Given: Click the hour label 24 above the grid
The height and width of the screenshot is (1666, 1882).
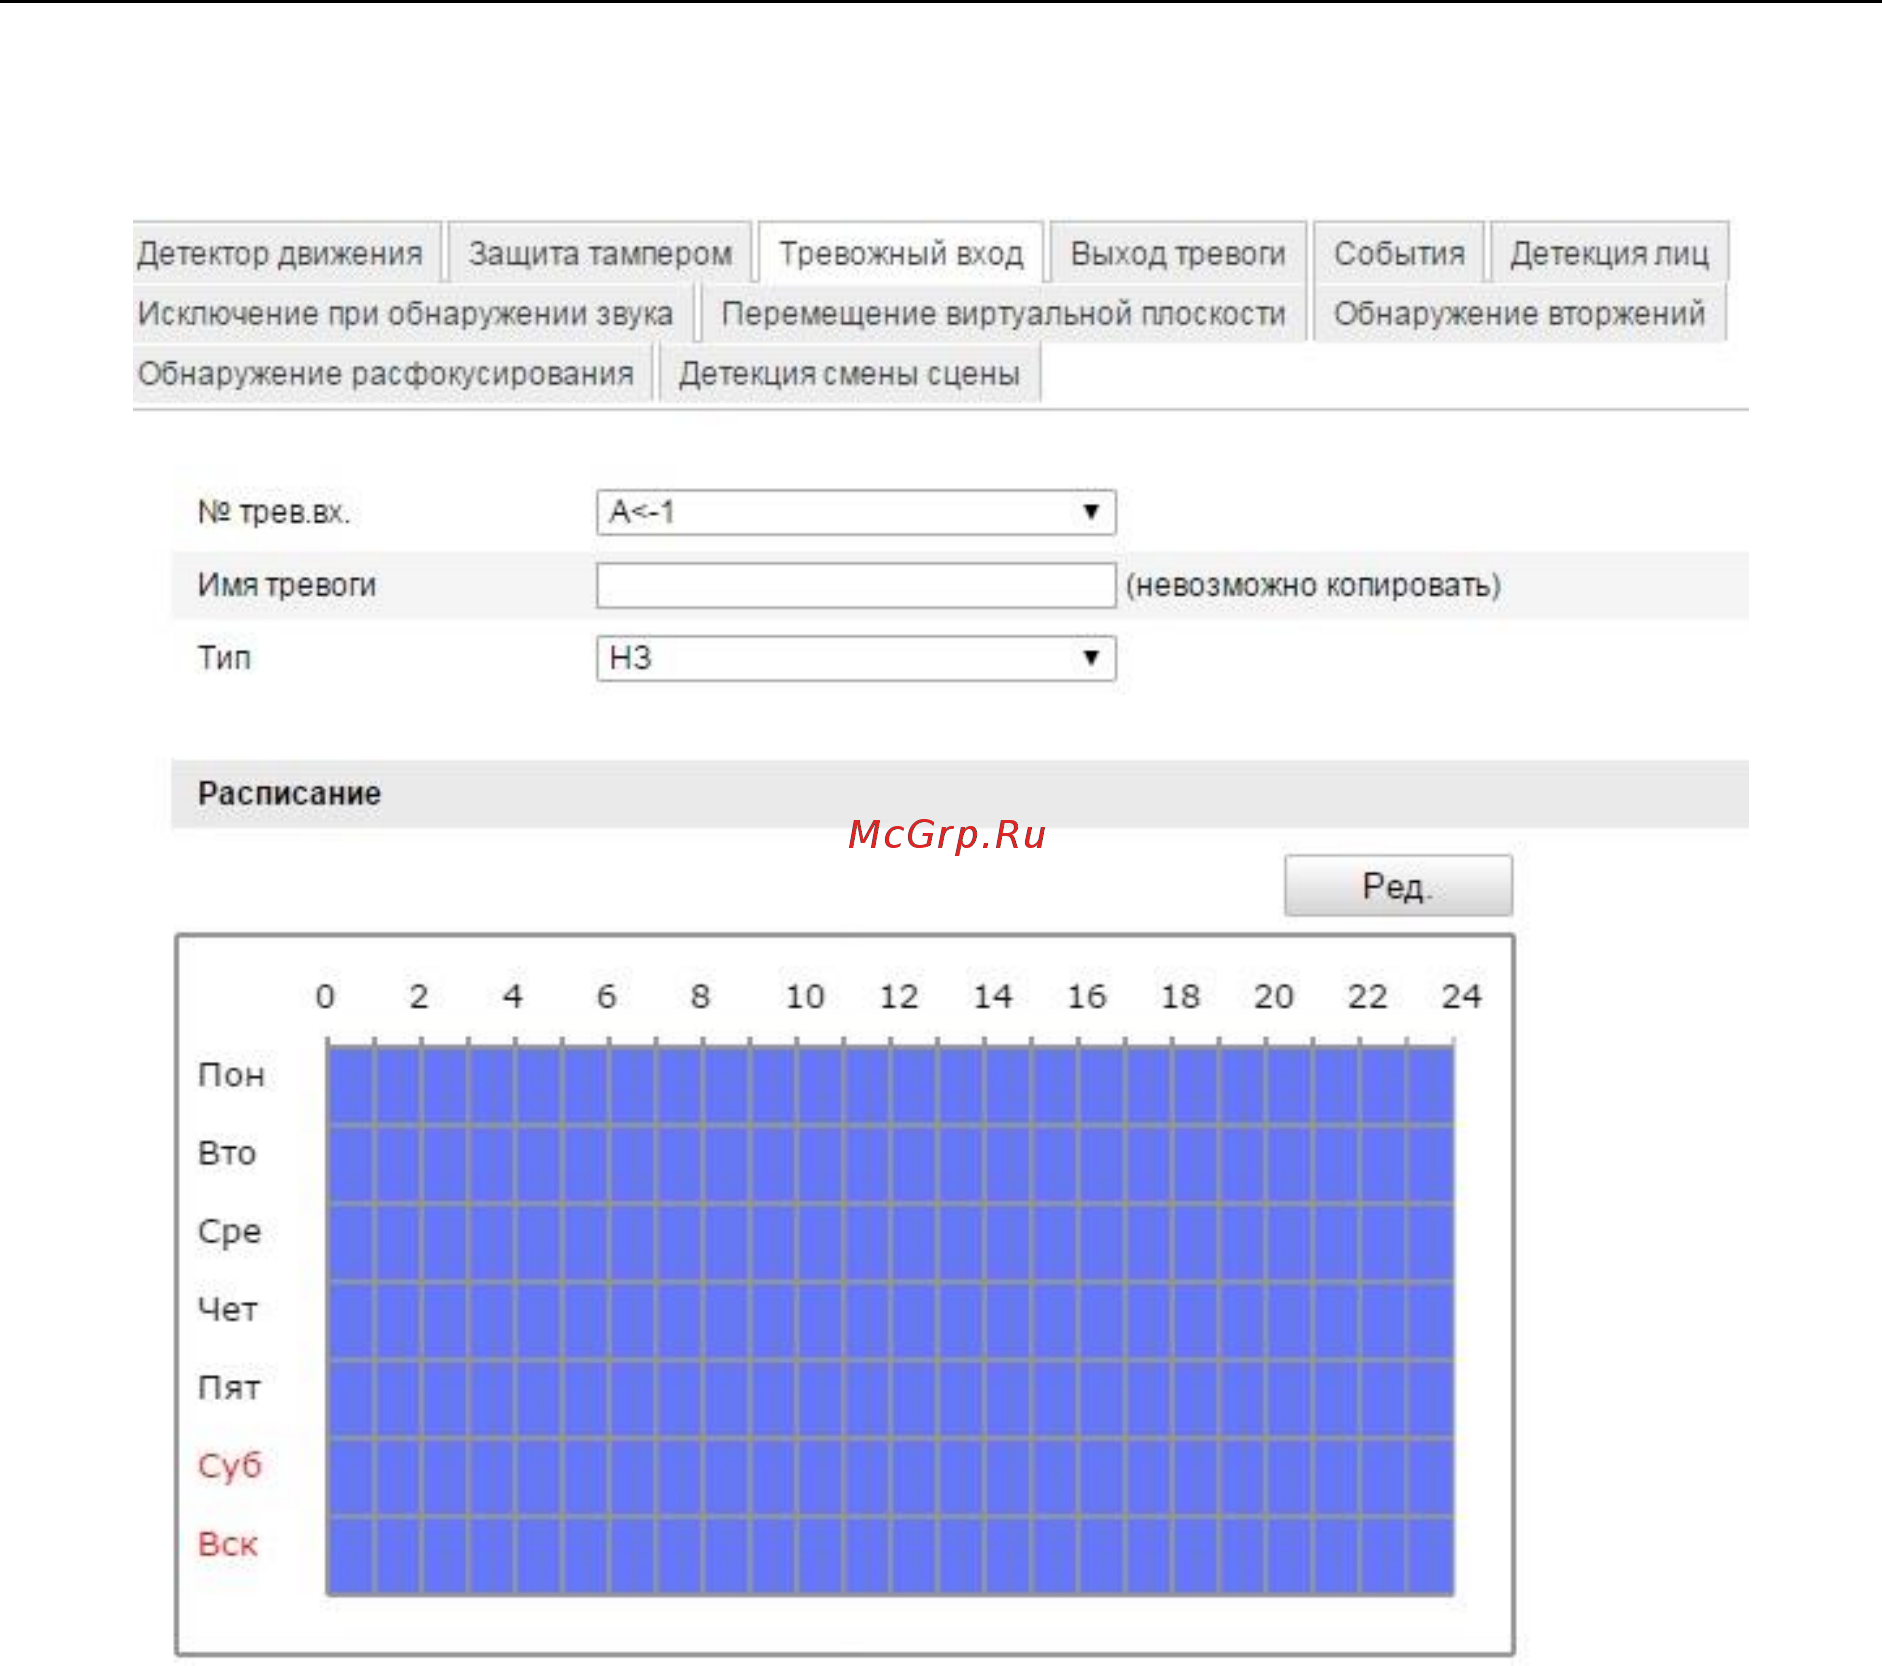Looking at the screenshot, I should click(1461, 996).
